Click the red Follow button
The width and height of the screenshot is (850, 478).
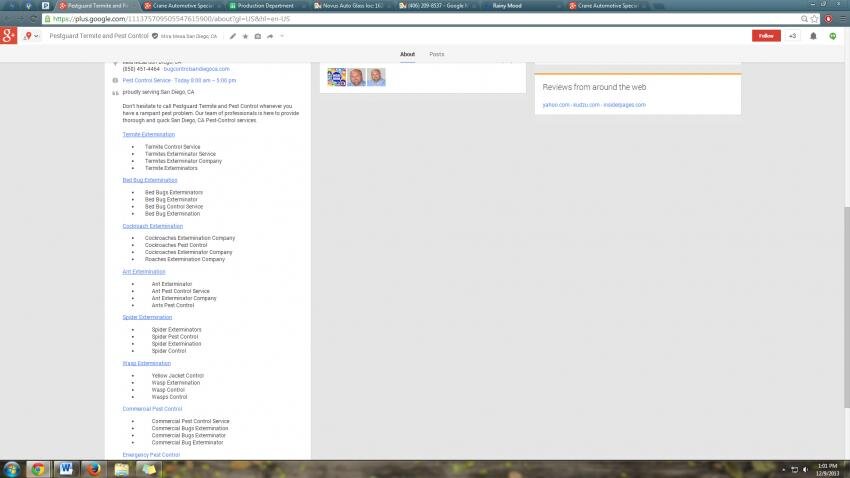click(x=766, y=36)
